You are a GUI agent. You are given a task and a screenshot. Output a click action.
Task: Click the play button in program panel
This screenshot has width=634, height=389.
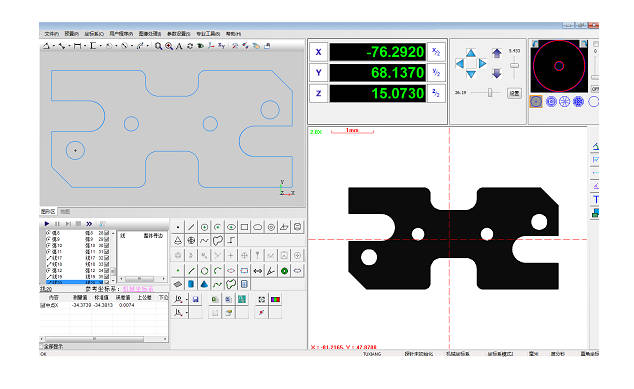(47, 224)
